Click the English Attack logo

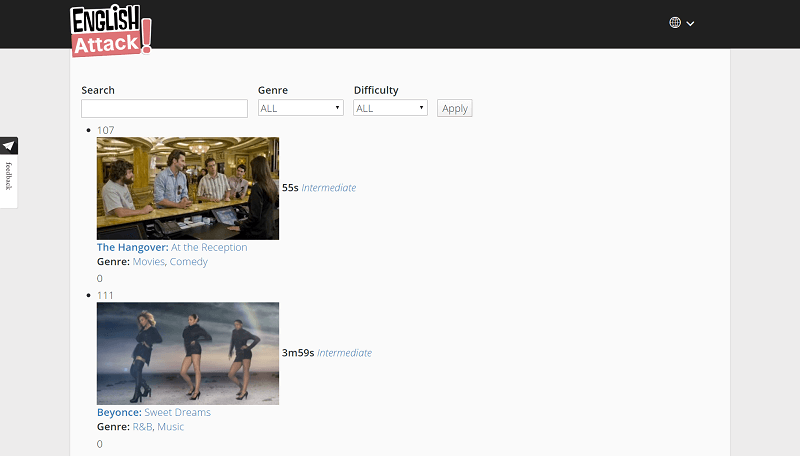[x=111, y=30]
